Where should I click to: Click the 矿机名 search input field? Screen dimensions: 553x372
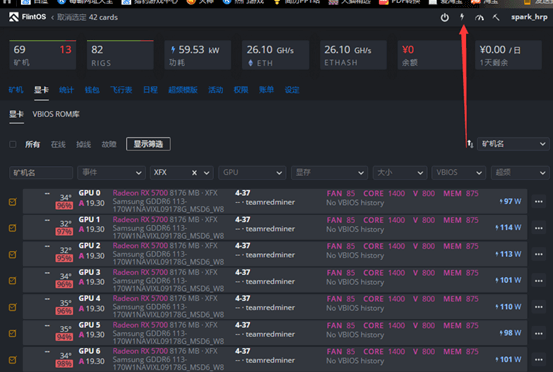pos(41,173)
